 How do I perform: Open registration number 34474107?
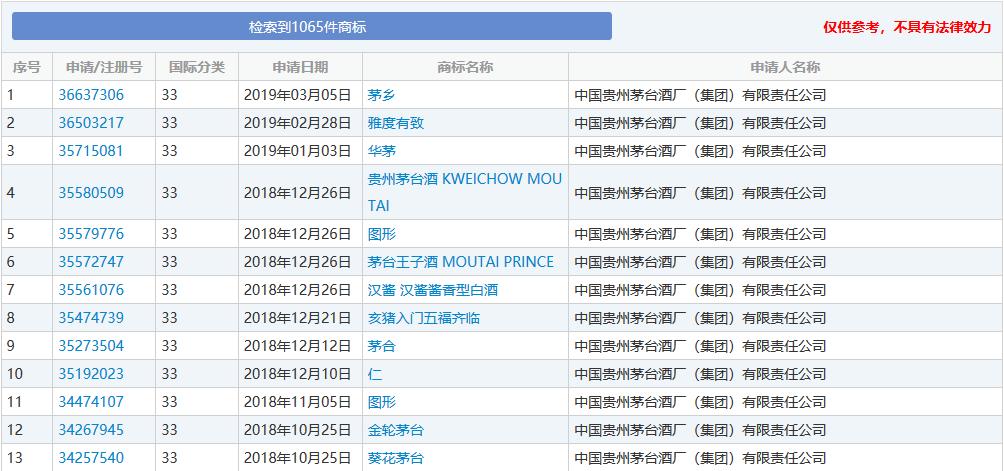click(x=91, y=402)
